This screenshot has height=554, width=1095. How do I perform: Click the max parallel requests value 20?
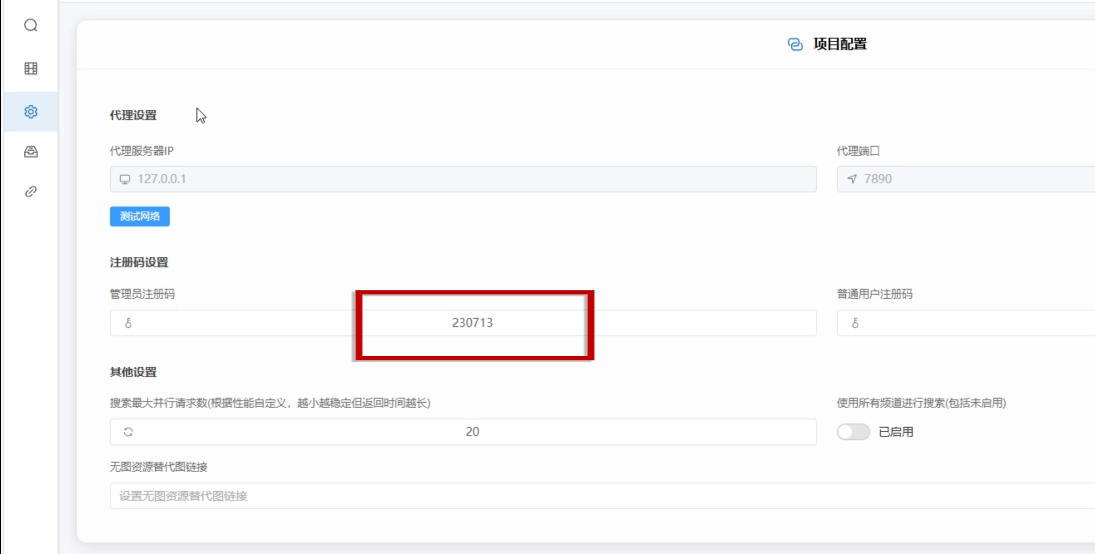472,432
